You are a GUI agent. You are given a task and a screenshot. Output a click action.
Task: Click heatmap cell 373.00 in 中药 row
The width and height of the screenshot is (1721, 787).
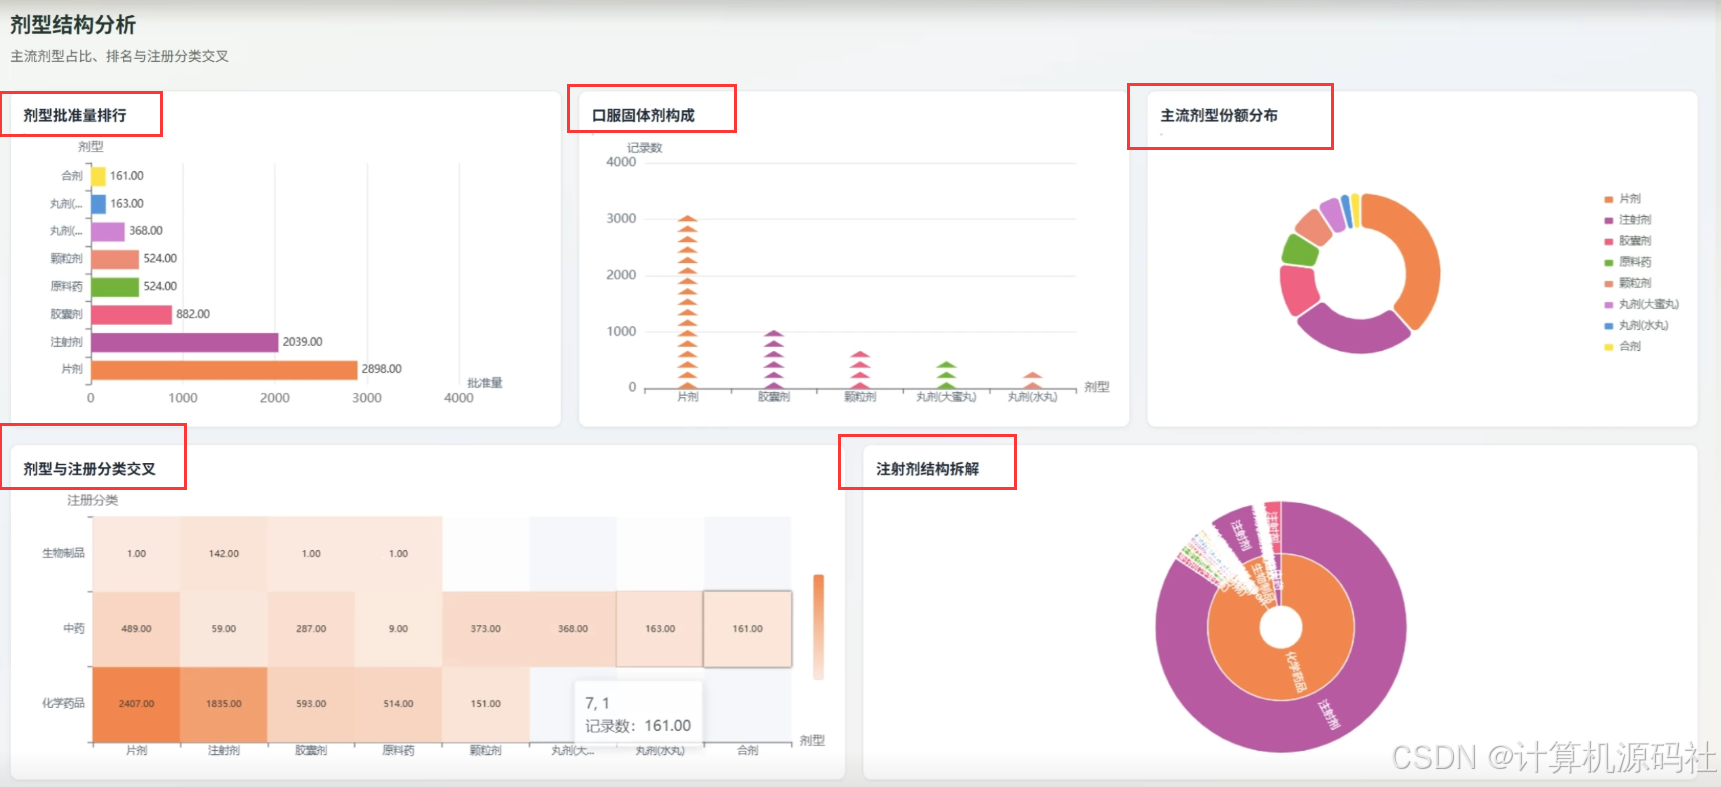click(486, 629)
